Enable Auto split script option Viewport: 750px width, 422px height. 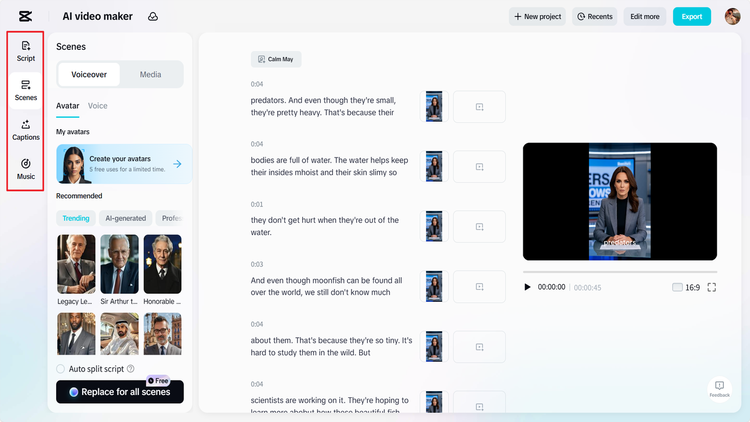point(61,369)
